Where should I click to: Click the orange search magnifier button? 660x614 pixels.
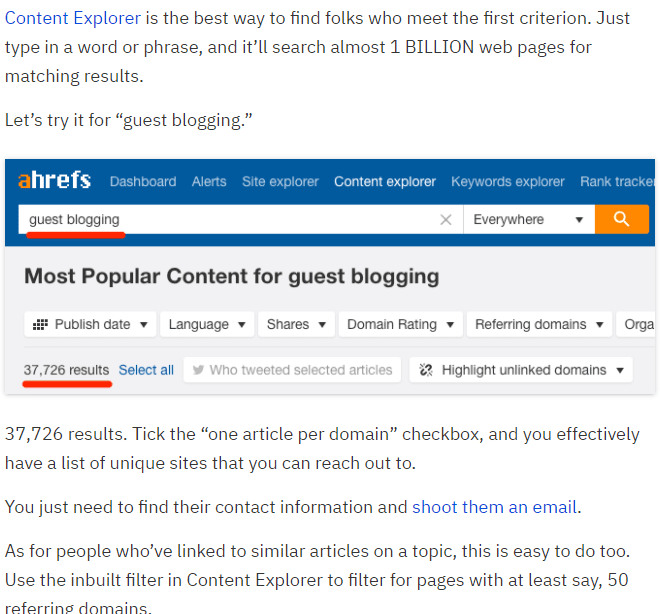click(x=621, y=219)
